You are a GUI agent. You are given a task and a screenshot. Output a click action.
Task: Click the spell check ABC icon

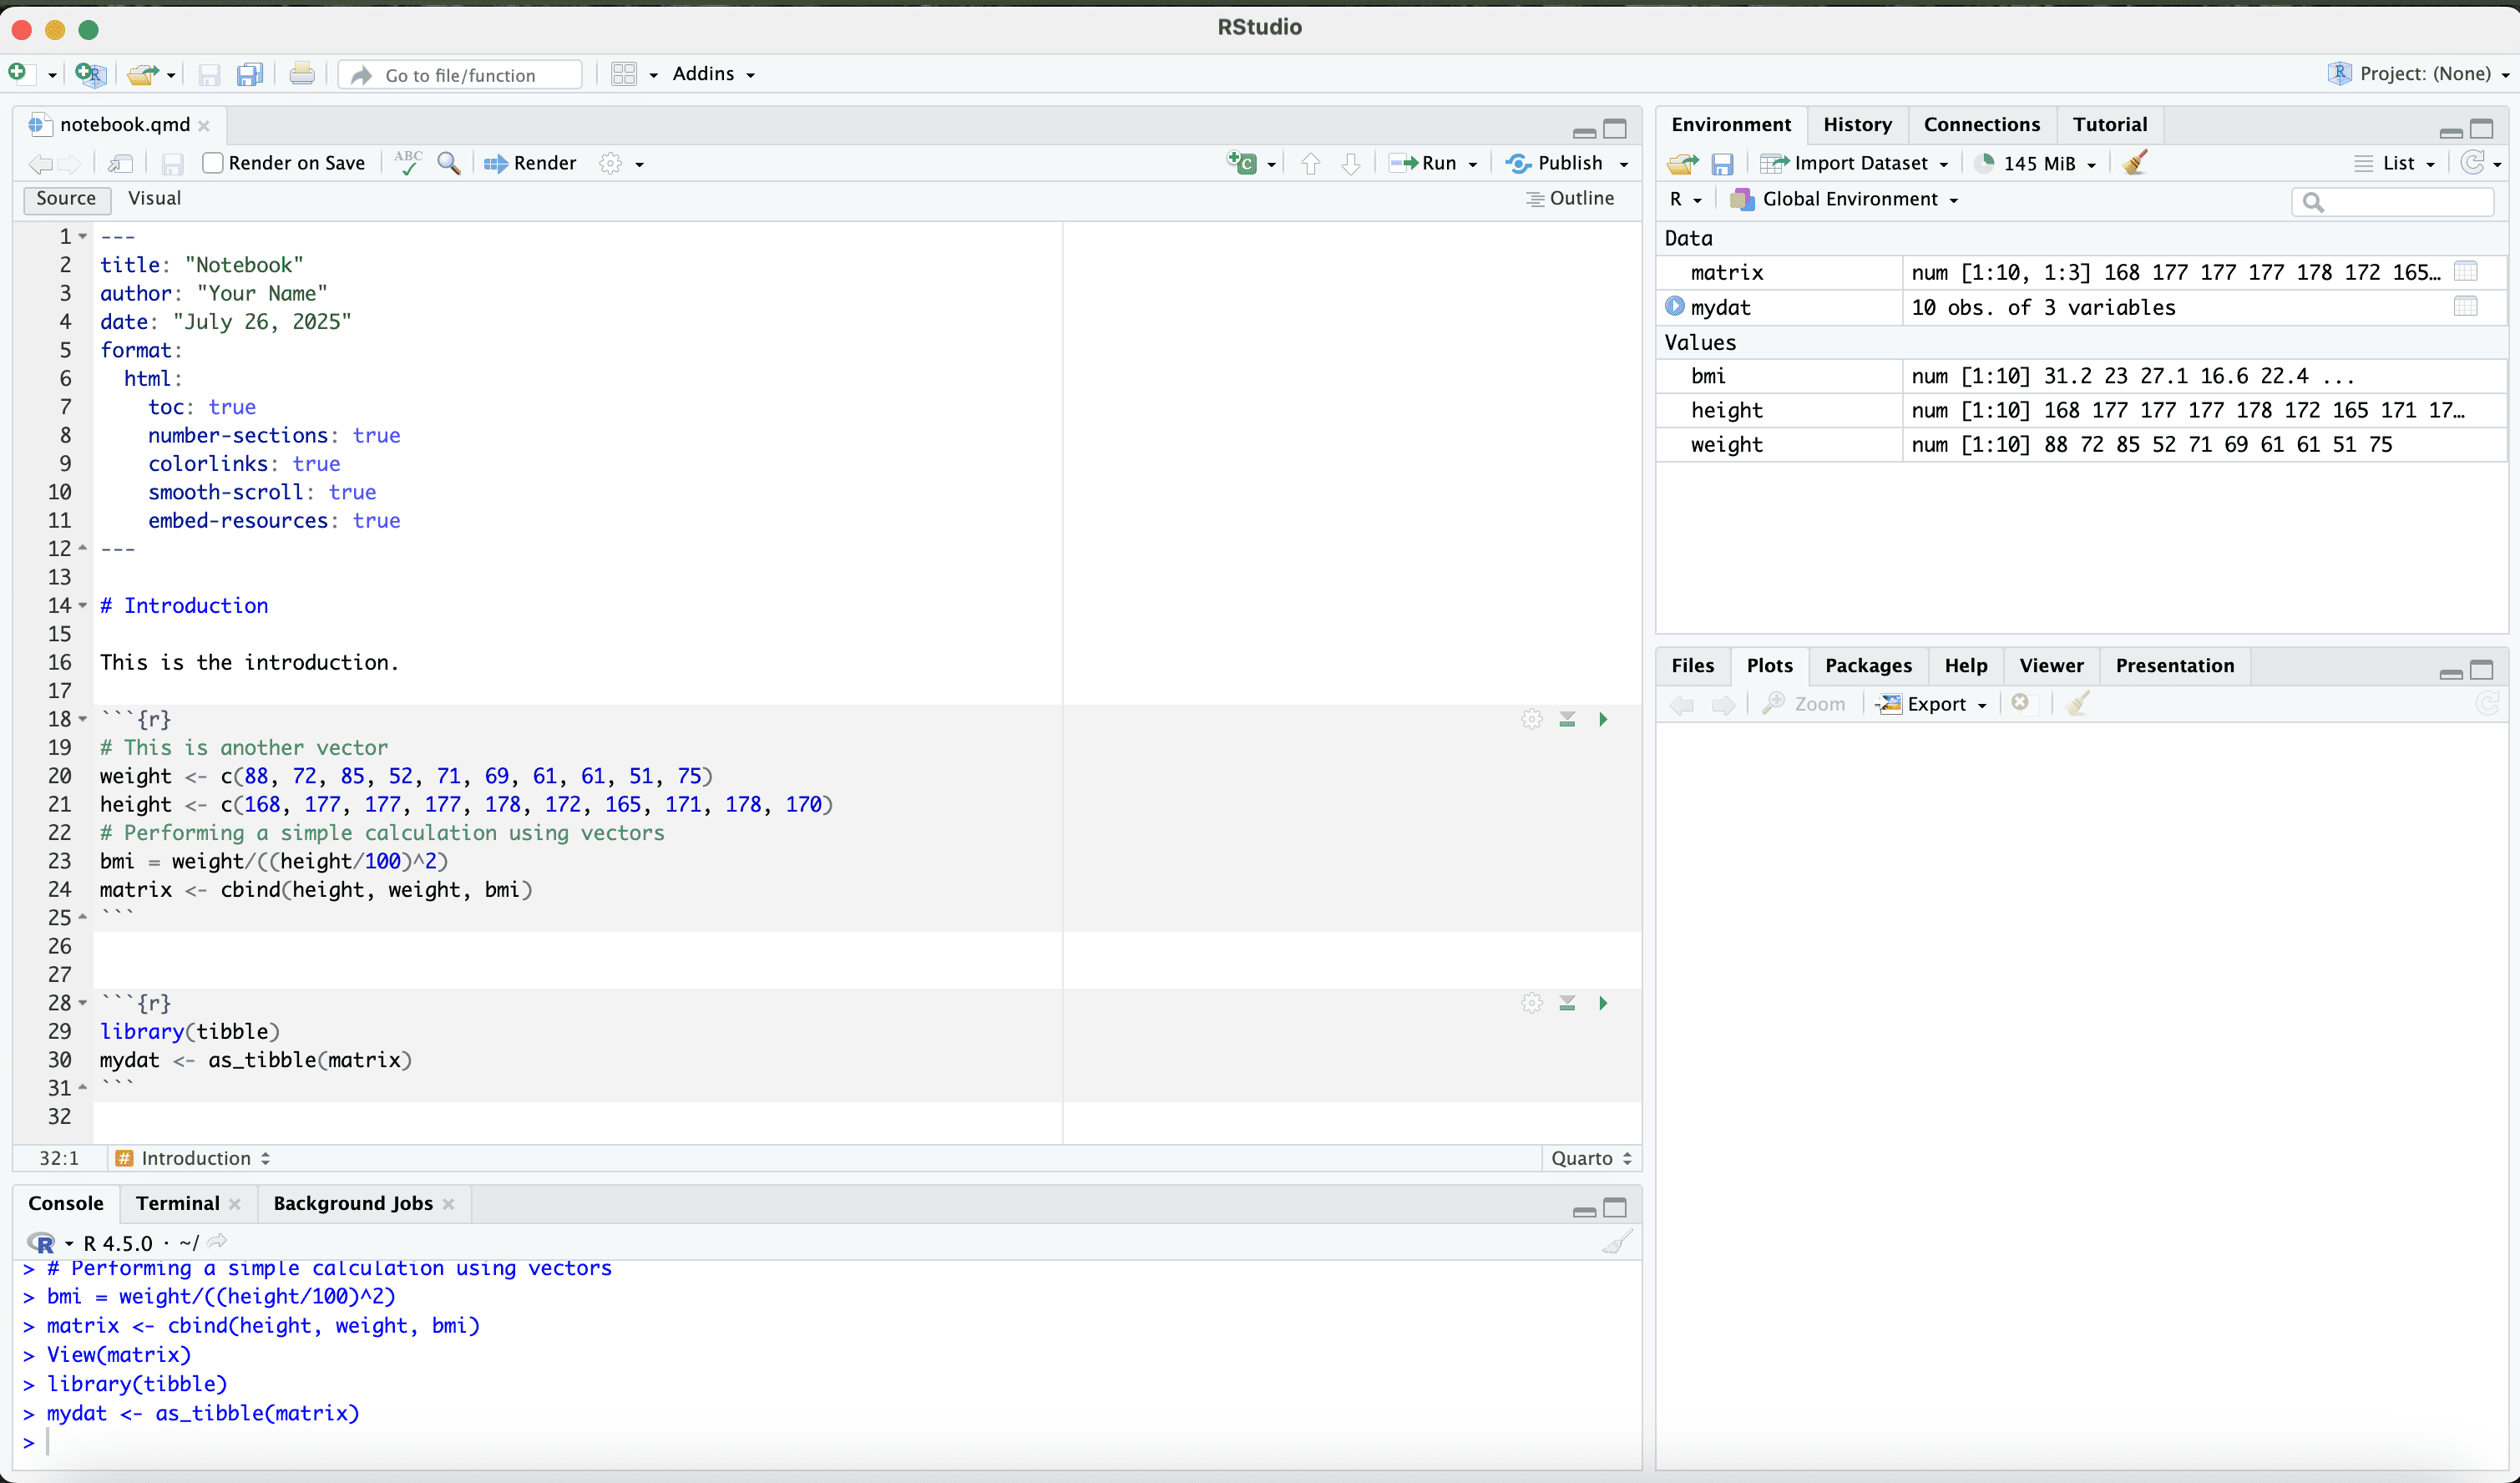click(x=407, y=163)
